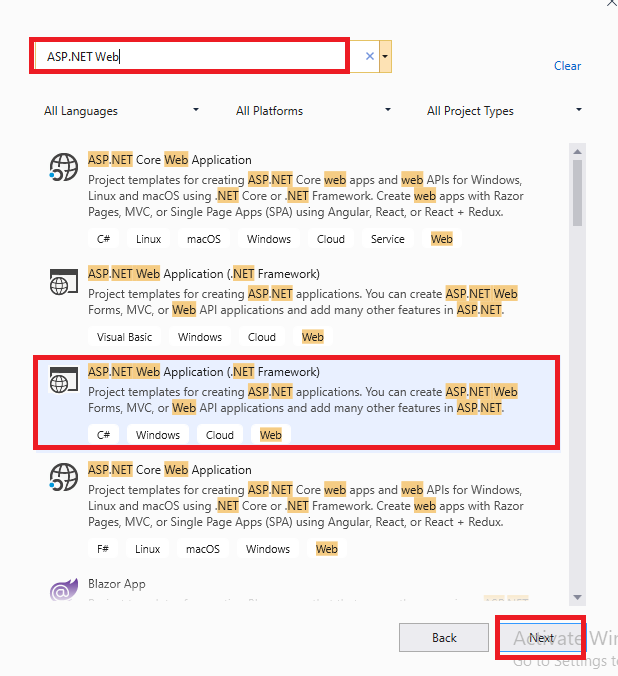Click scrollbar down arrow in template list
618x676 pixels.
coord(577,597)
